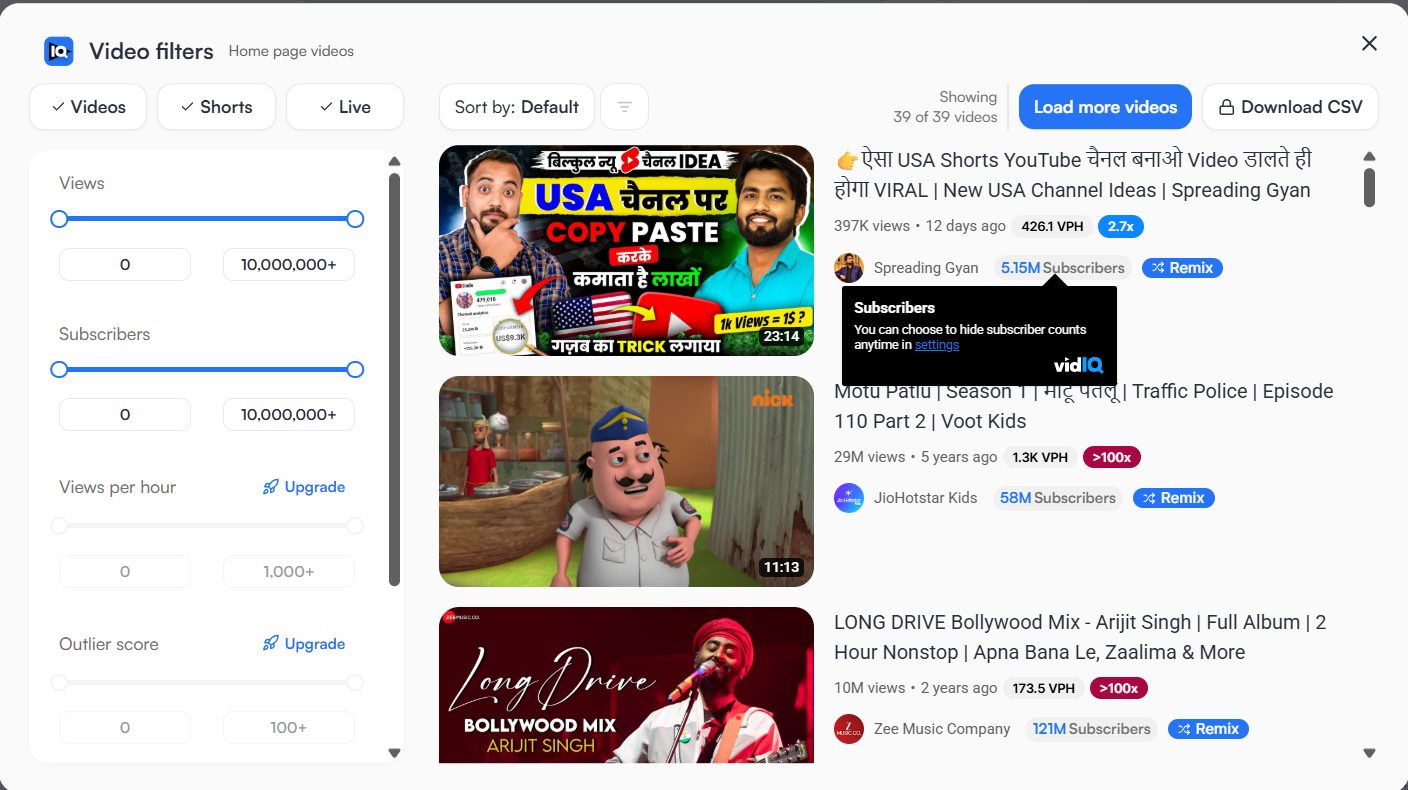Close the Video filters dialog
The height and width of the screenshot is (790, 1408).
click(1369, 43)
